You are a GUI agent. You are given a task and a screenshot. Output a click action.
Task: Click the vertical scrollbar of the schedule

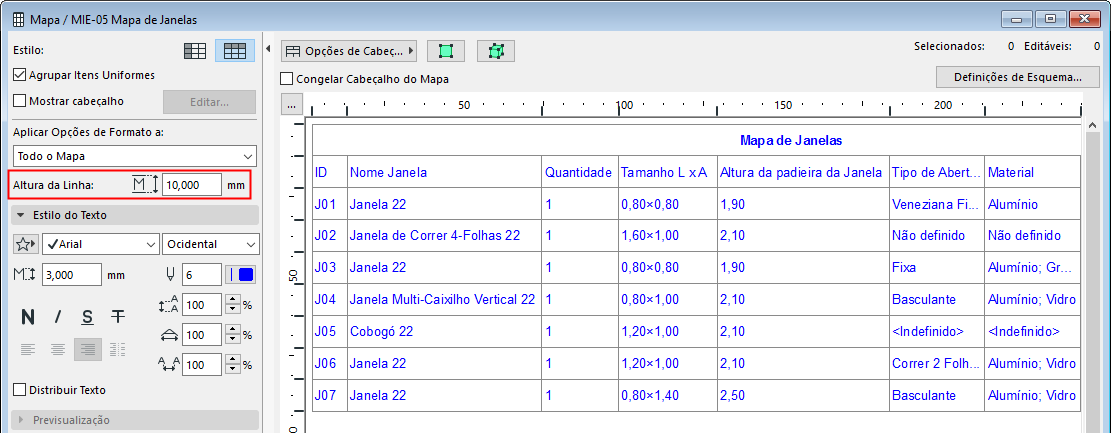pyautogui.click(x=1093, y=276)
